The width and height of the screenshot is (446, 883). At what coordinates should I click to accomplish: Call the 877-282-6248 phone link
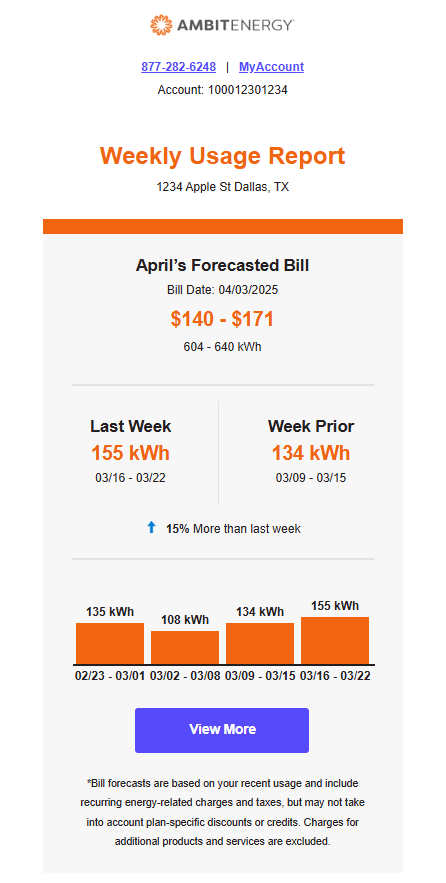(179, 67)
